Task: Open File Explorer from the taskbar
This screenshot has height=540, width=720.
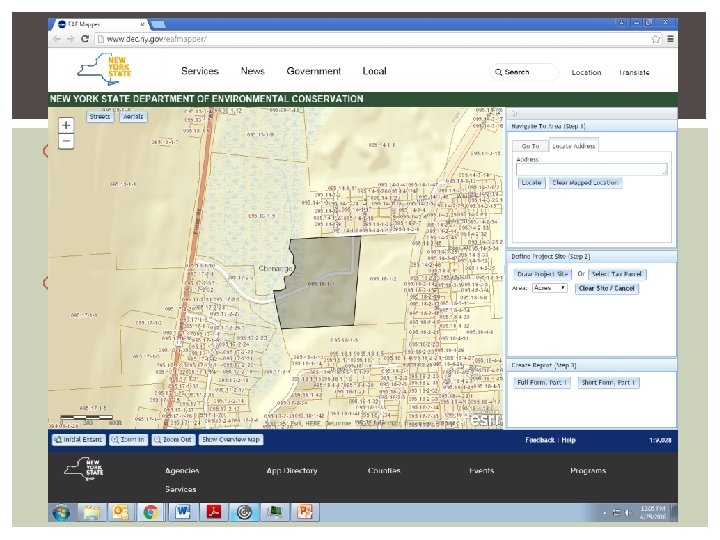Action: pyautogui.click(x=92, y=512)
